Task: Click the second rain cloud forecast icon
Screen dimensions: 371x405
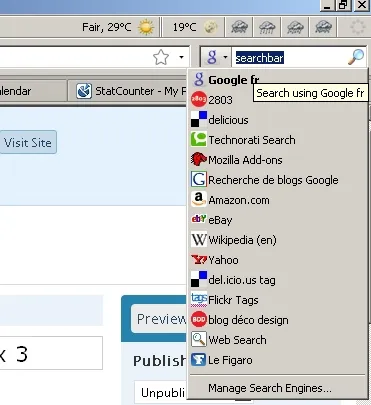Action: click(x=267, y=27)
